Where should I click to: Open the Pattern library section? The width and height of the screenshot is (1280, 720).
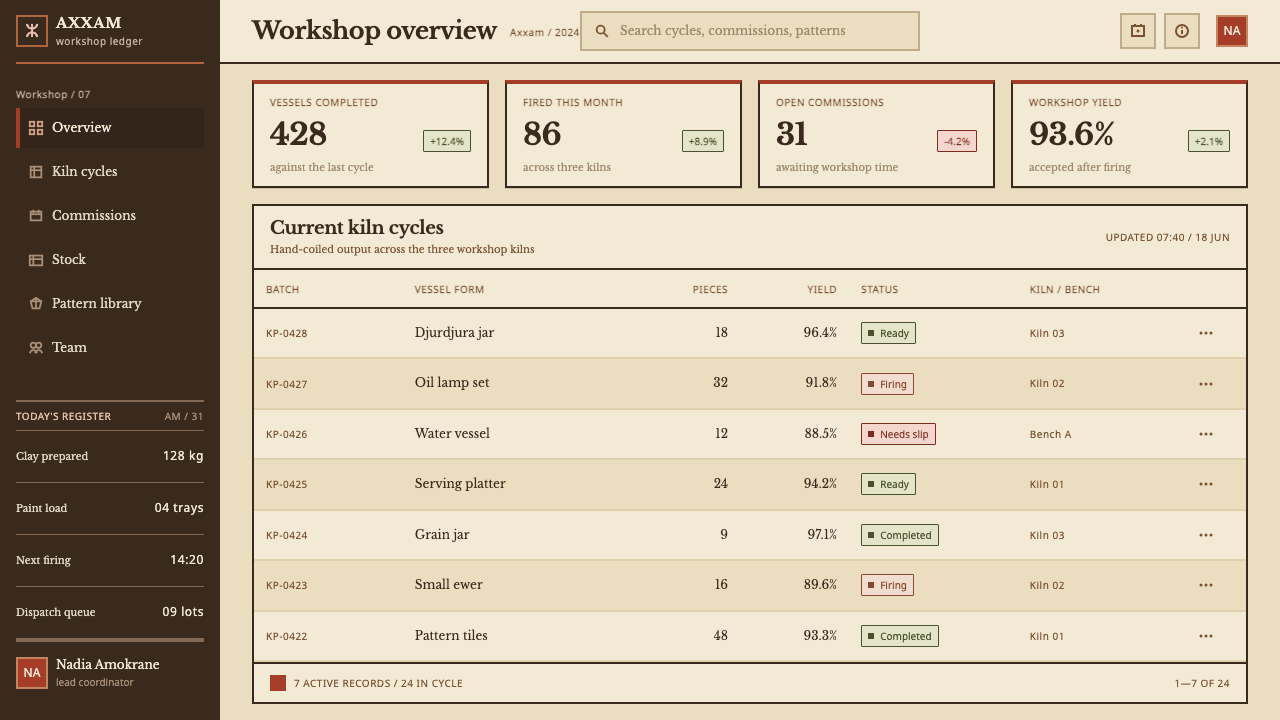(110, 304)
